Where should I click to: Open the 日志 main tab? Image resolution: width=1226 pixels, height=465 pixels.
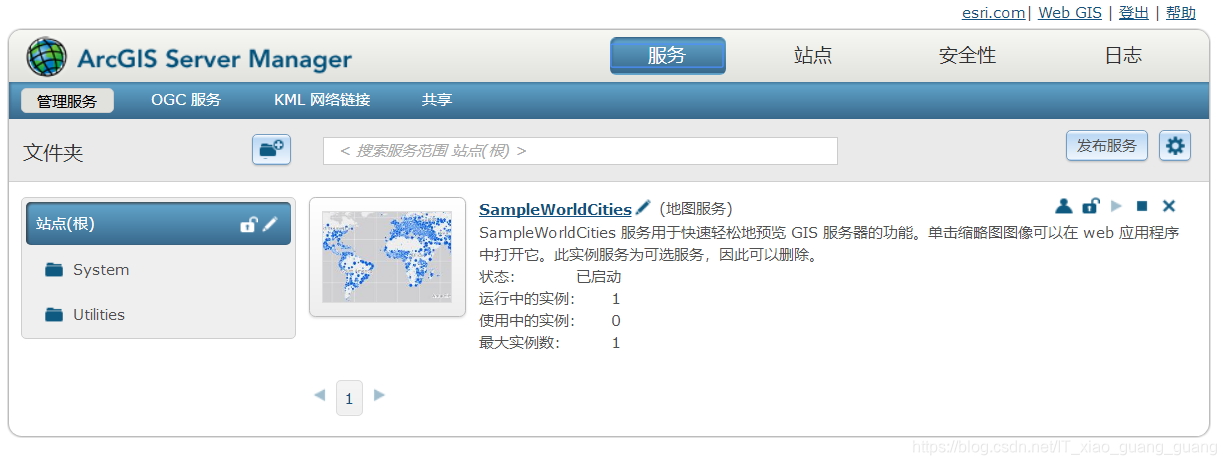1123,56
